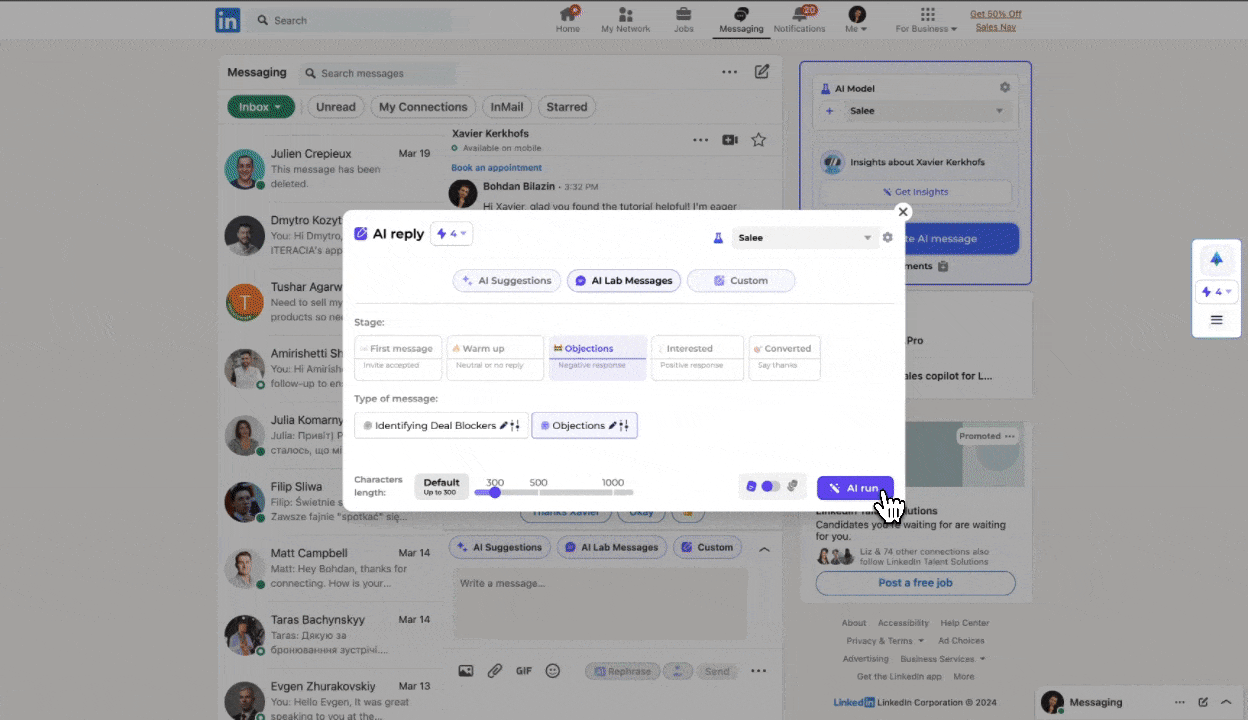
Task: Open the Get 50% Off Sales Nav link
Action: click(996, 20)
